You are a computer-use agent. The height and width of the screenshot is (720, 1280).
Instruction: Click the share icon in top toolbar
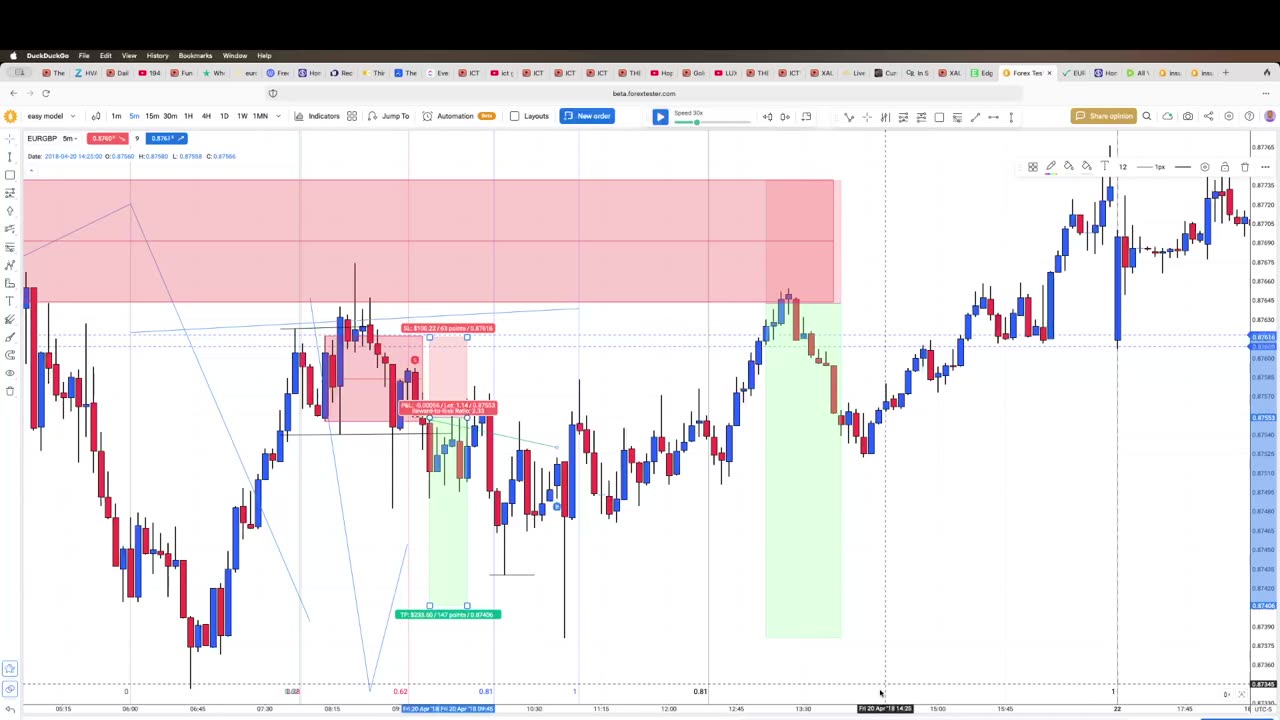(x=1208, y=117)
